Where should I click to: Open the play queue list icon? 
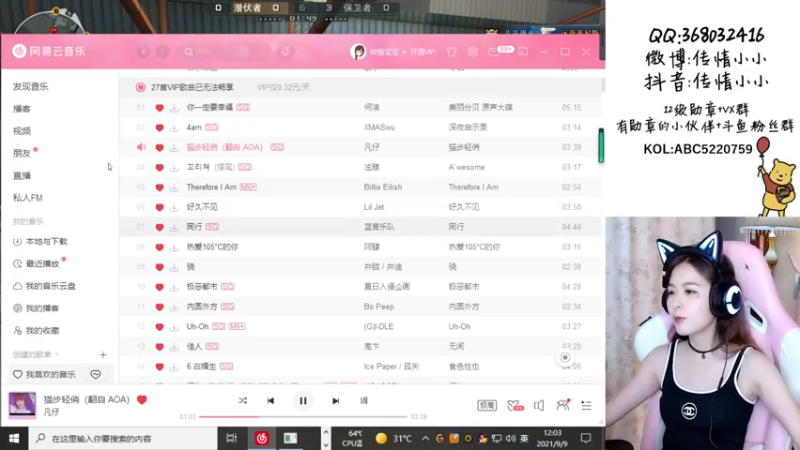pyautogui.click(x=586, y=406)
